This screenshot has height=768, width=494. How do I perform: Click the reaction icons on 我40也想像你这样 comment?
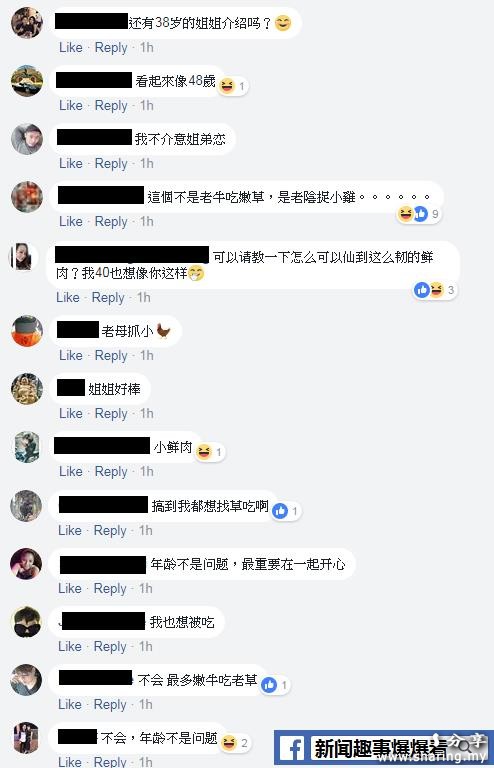click(x=429, y=290)
